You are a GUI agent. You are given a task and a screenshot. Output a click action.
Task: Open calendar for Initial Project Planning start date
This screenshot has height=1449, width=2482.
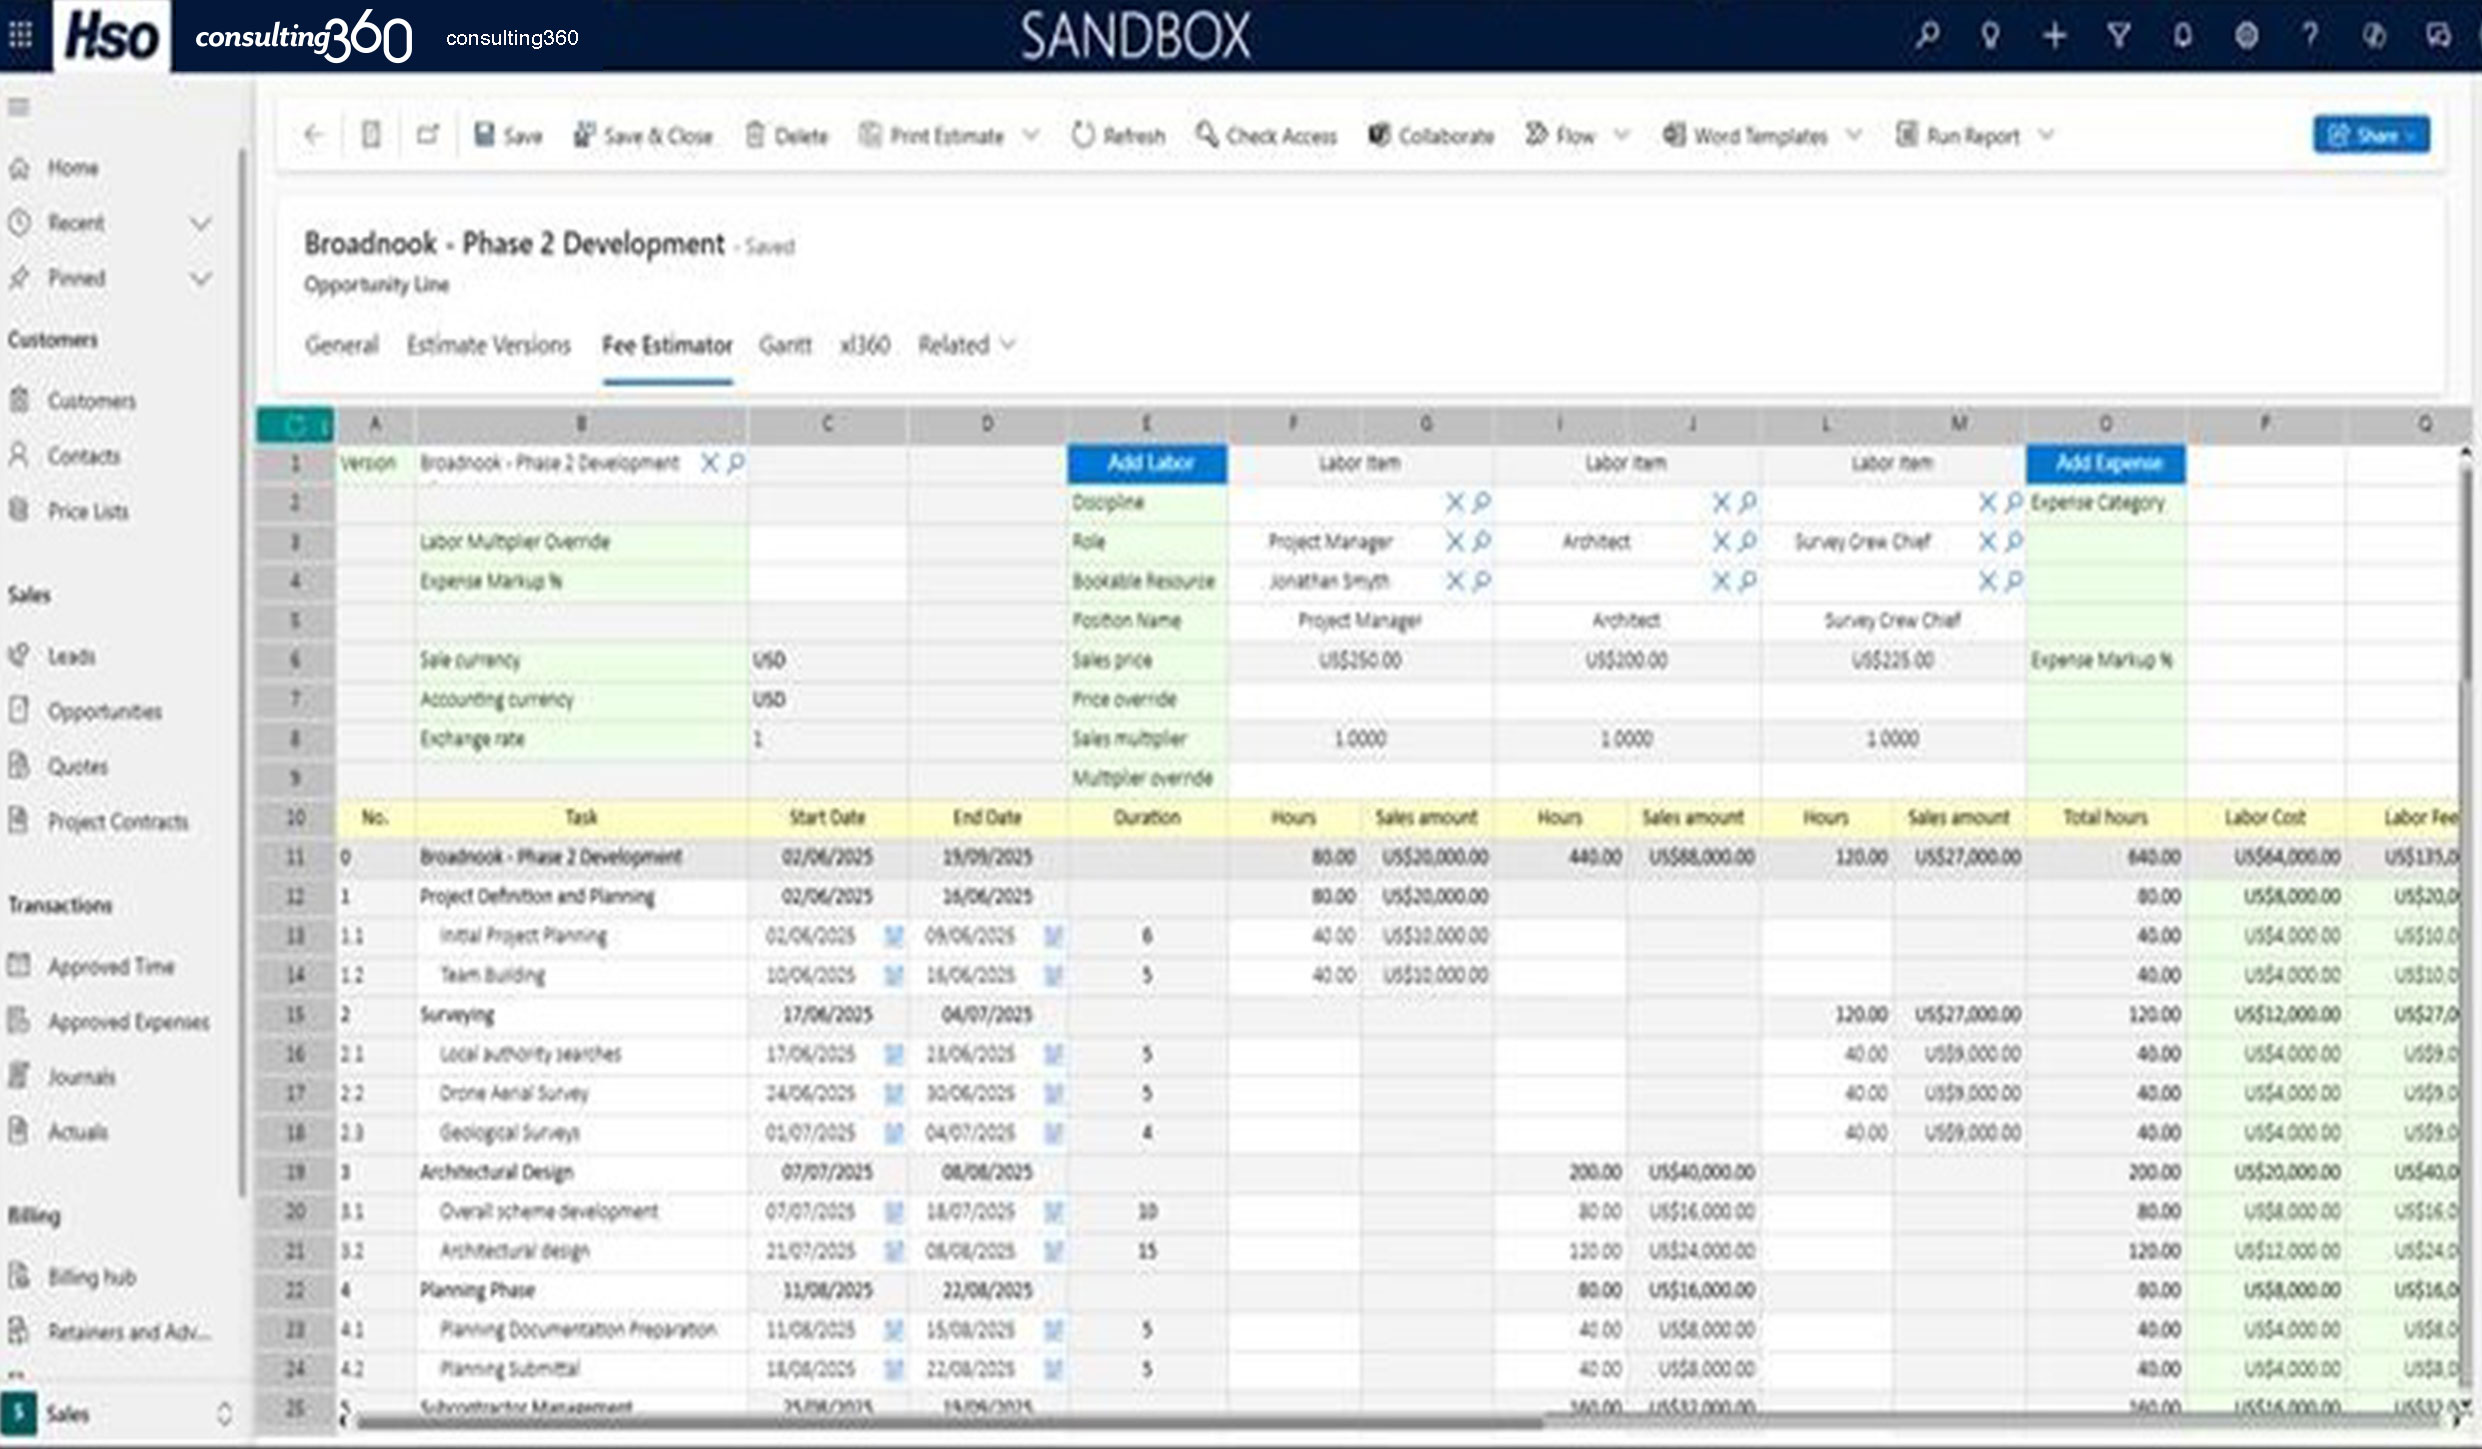894,936
